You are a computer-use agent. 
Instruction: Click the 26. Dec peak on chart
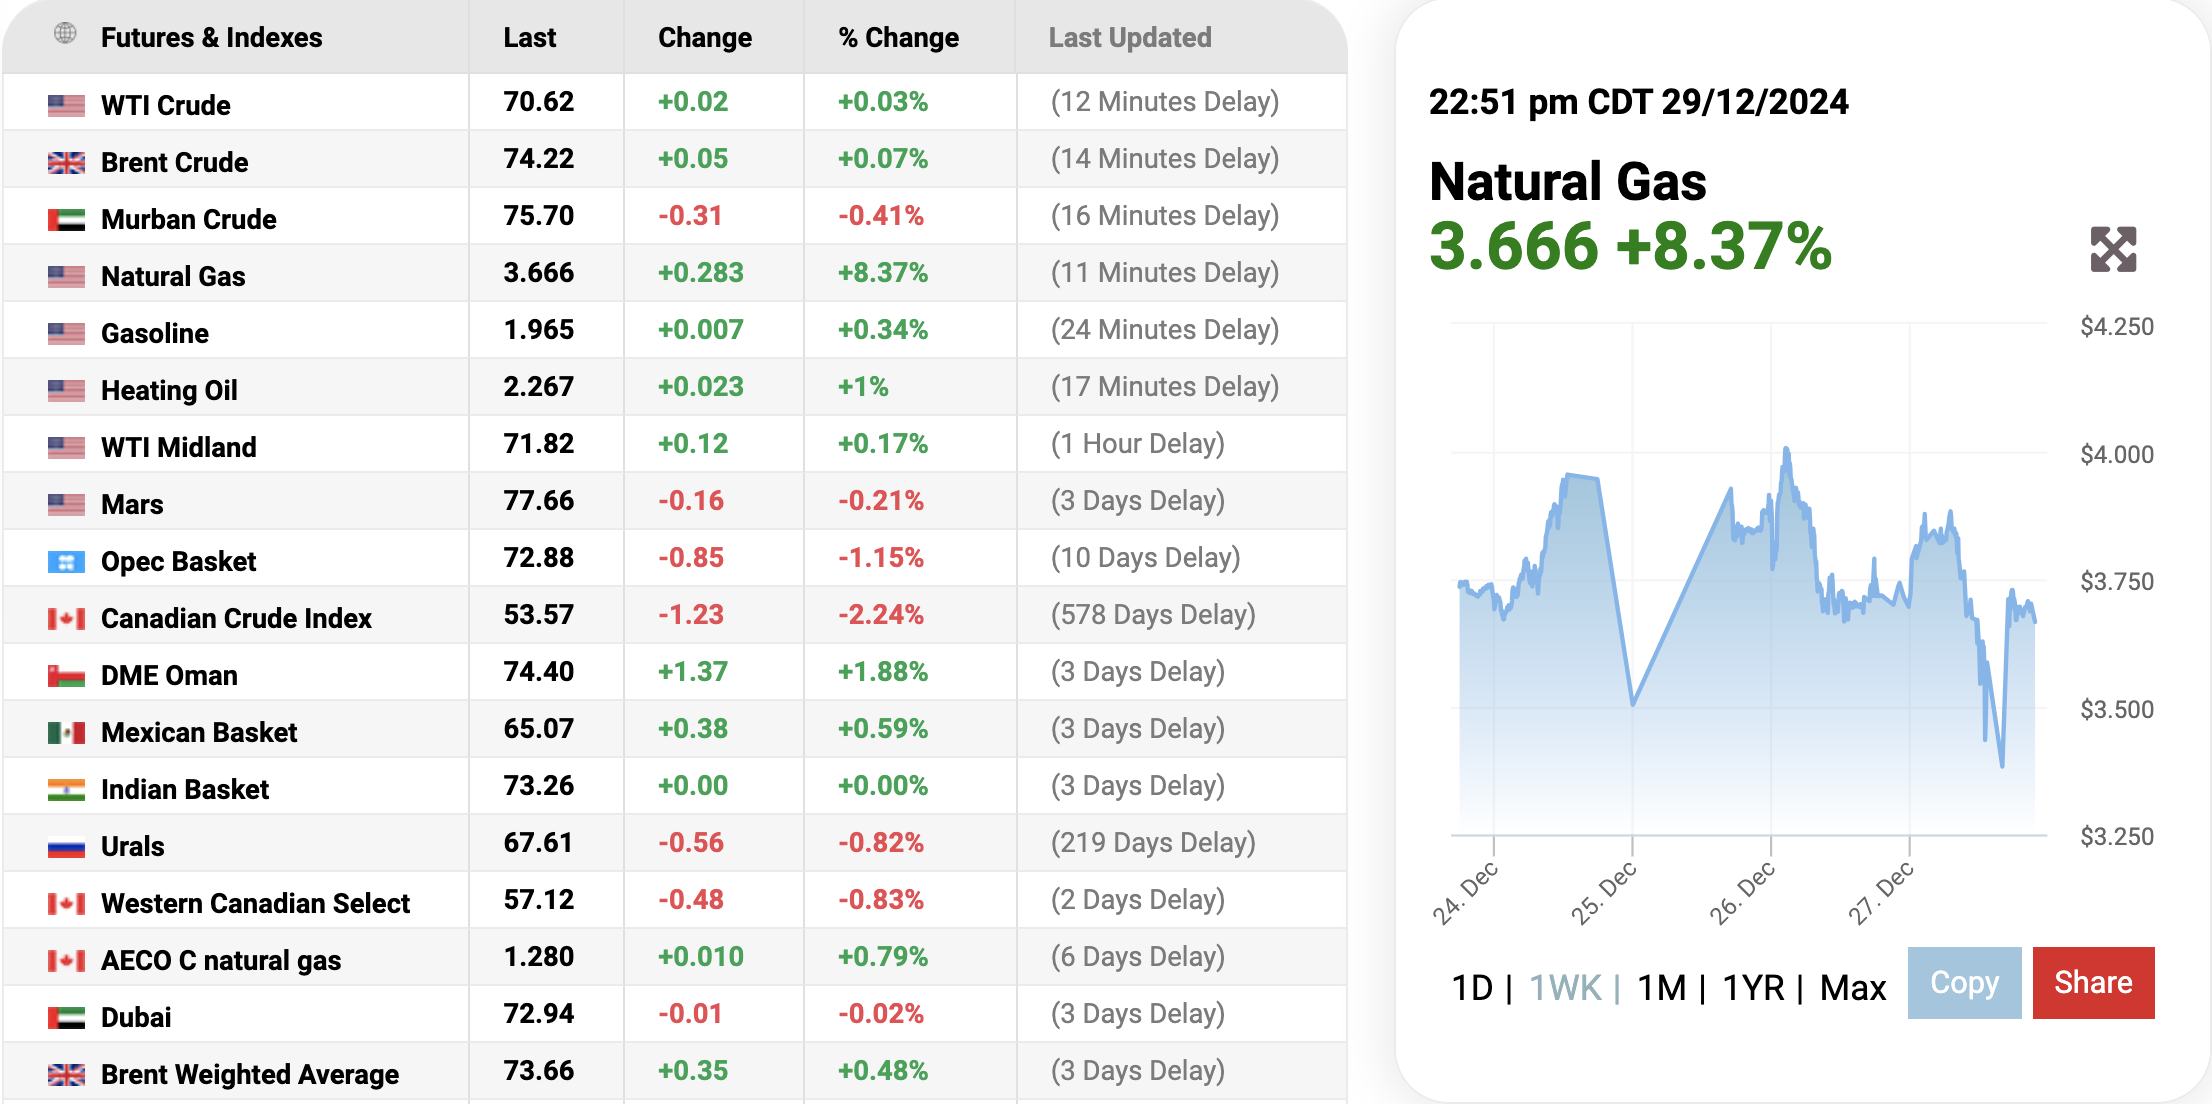pos(1786,450)
